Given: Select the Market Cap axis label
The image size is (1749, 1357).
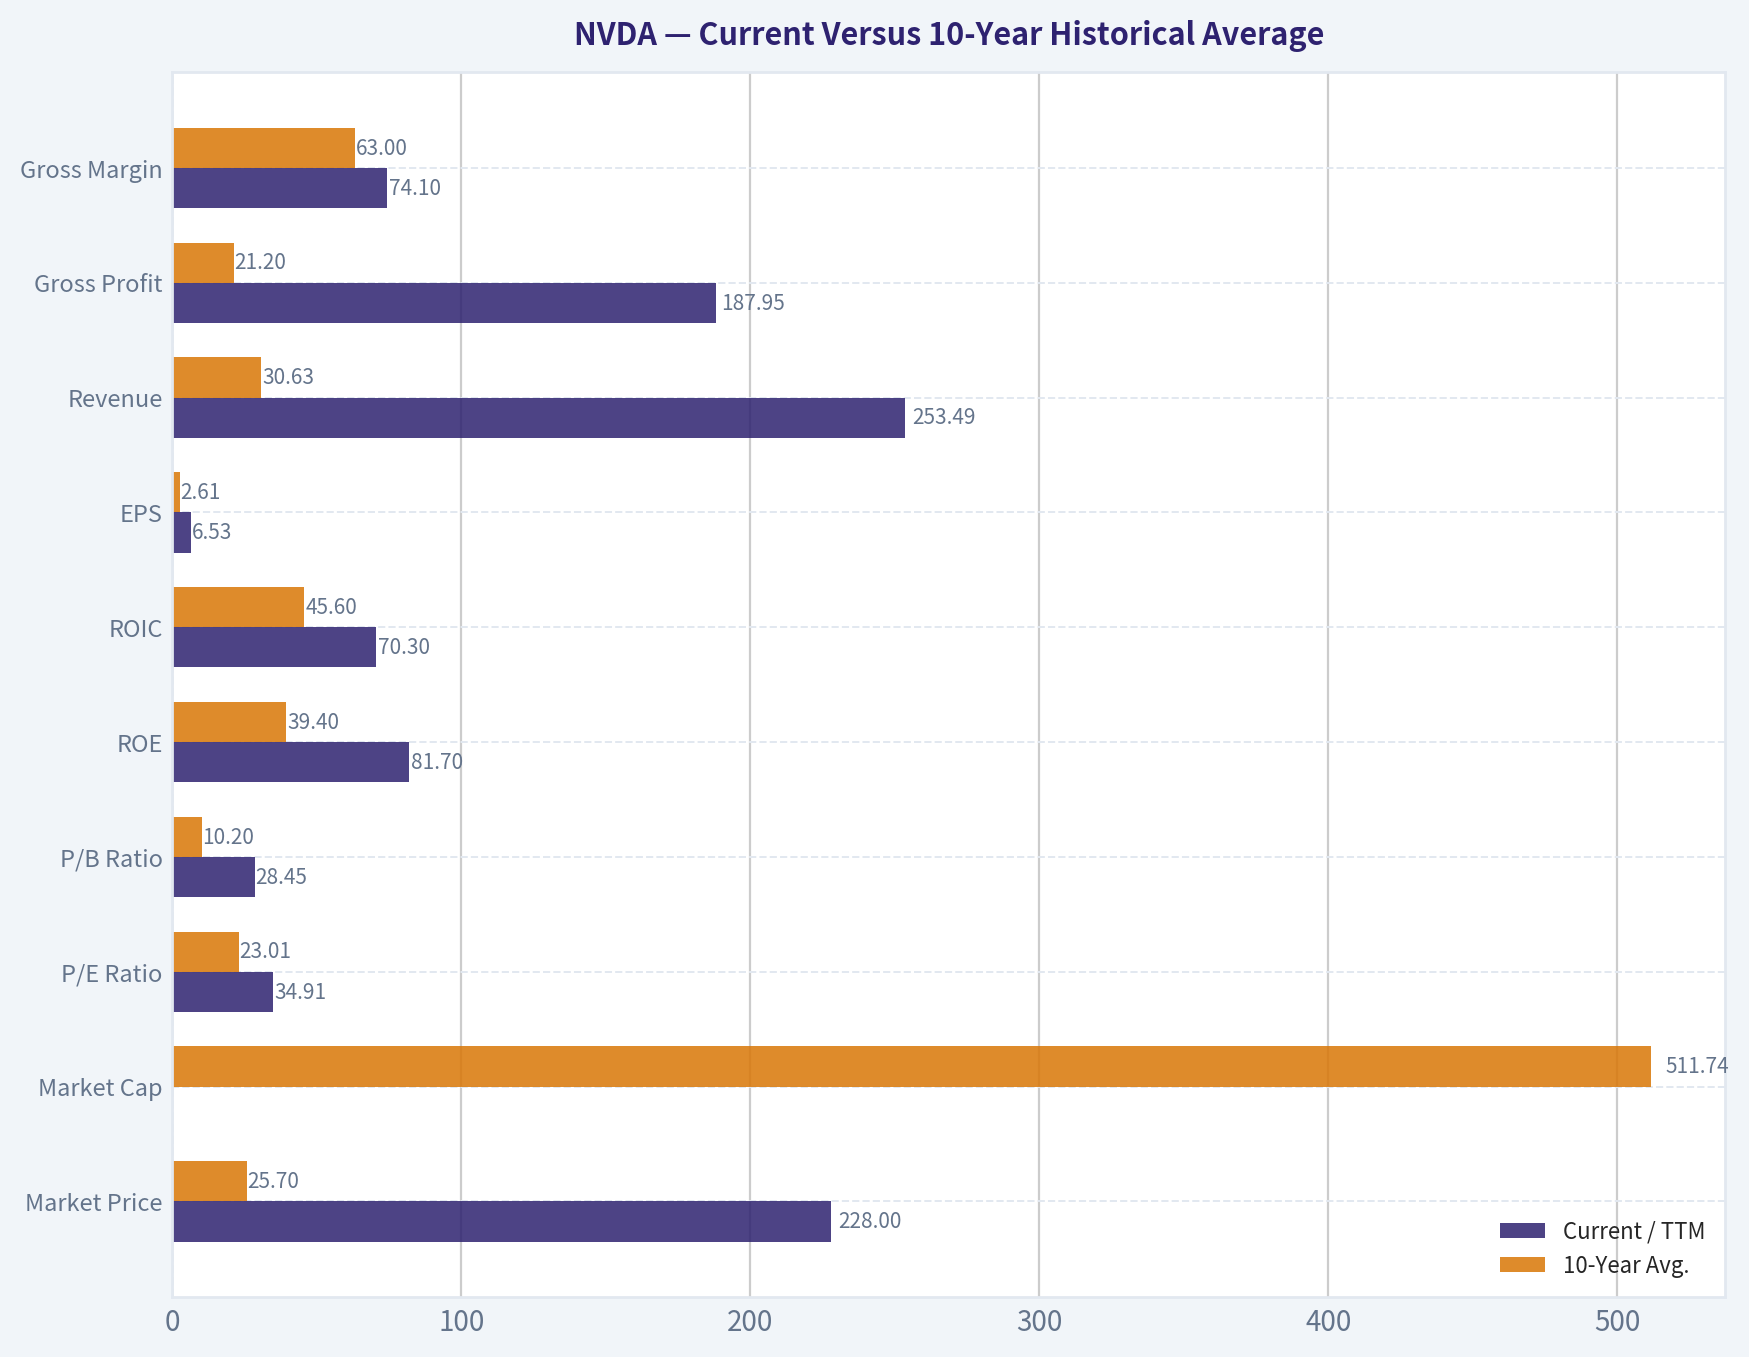Looking at the screenshot, I should 100,1088.
